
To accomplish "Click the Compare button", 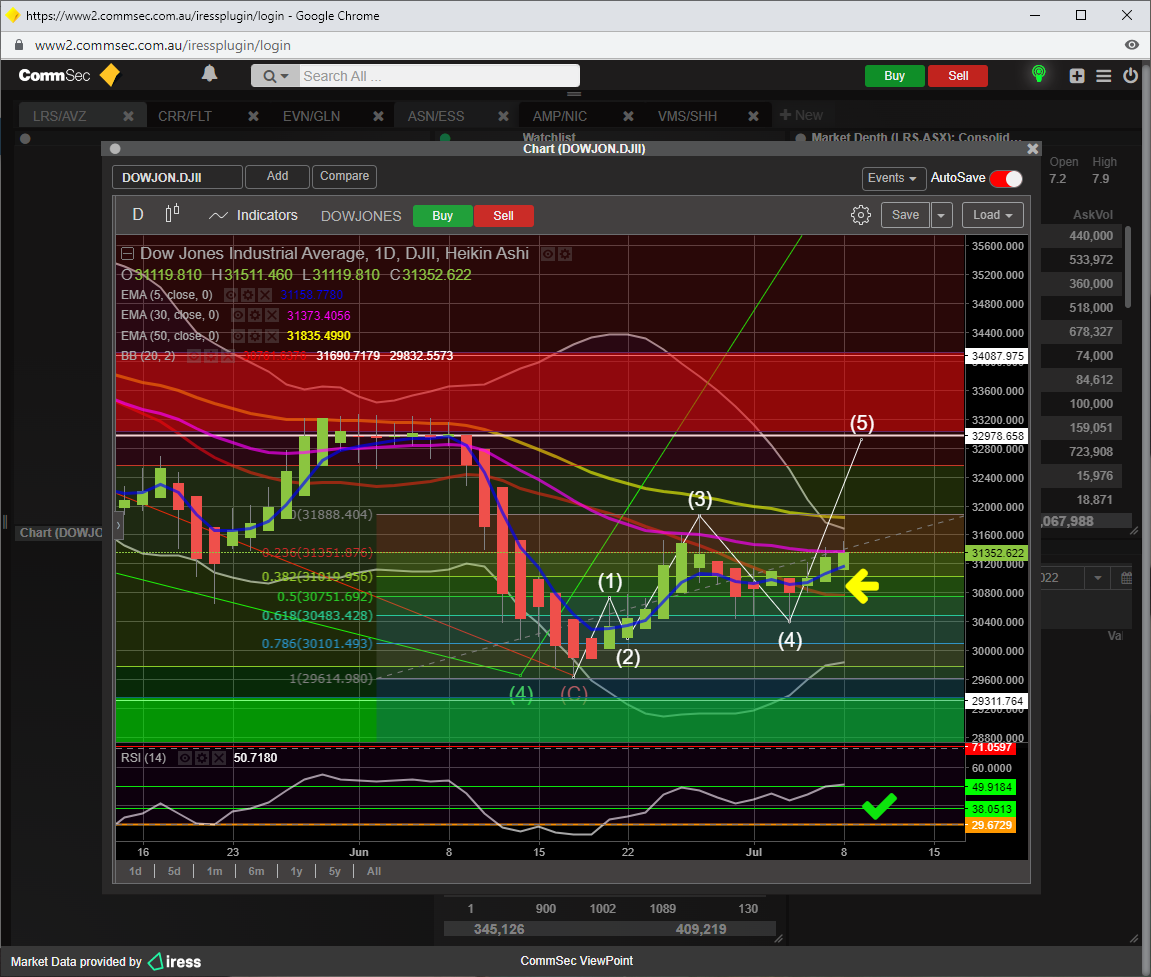I will pos(344,176).
